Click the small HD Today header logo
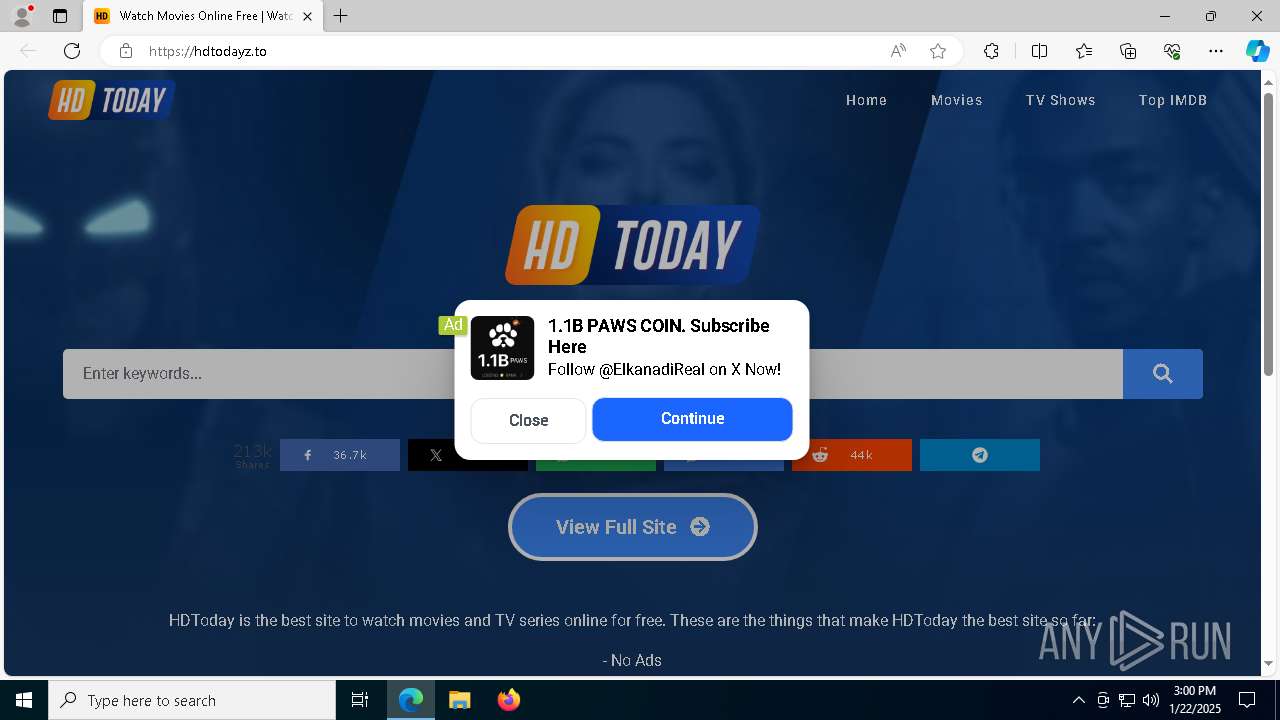 pos(111,100)
